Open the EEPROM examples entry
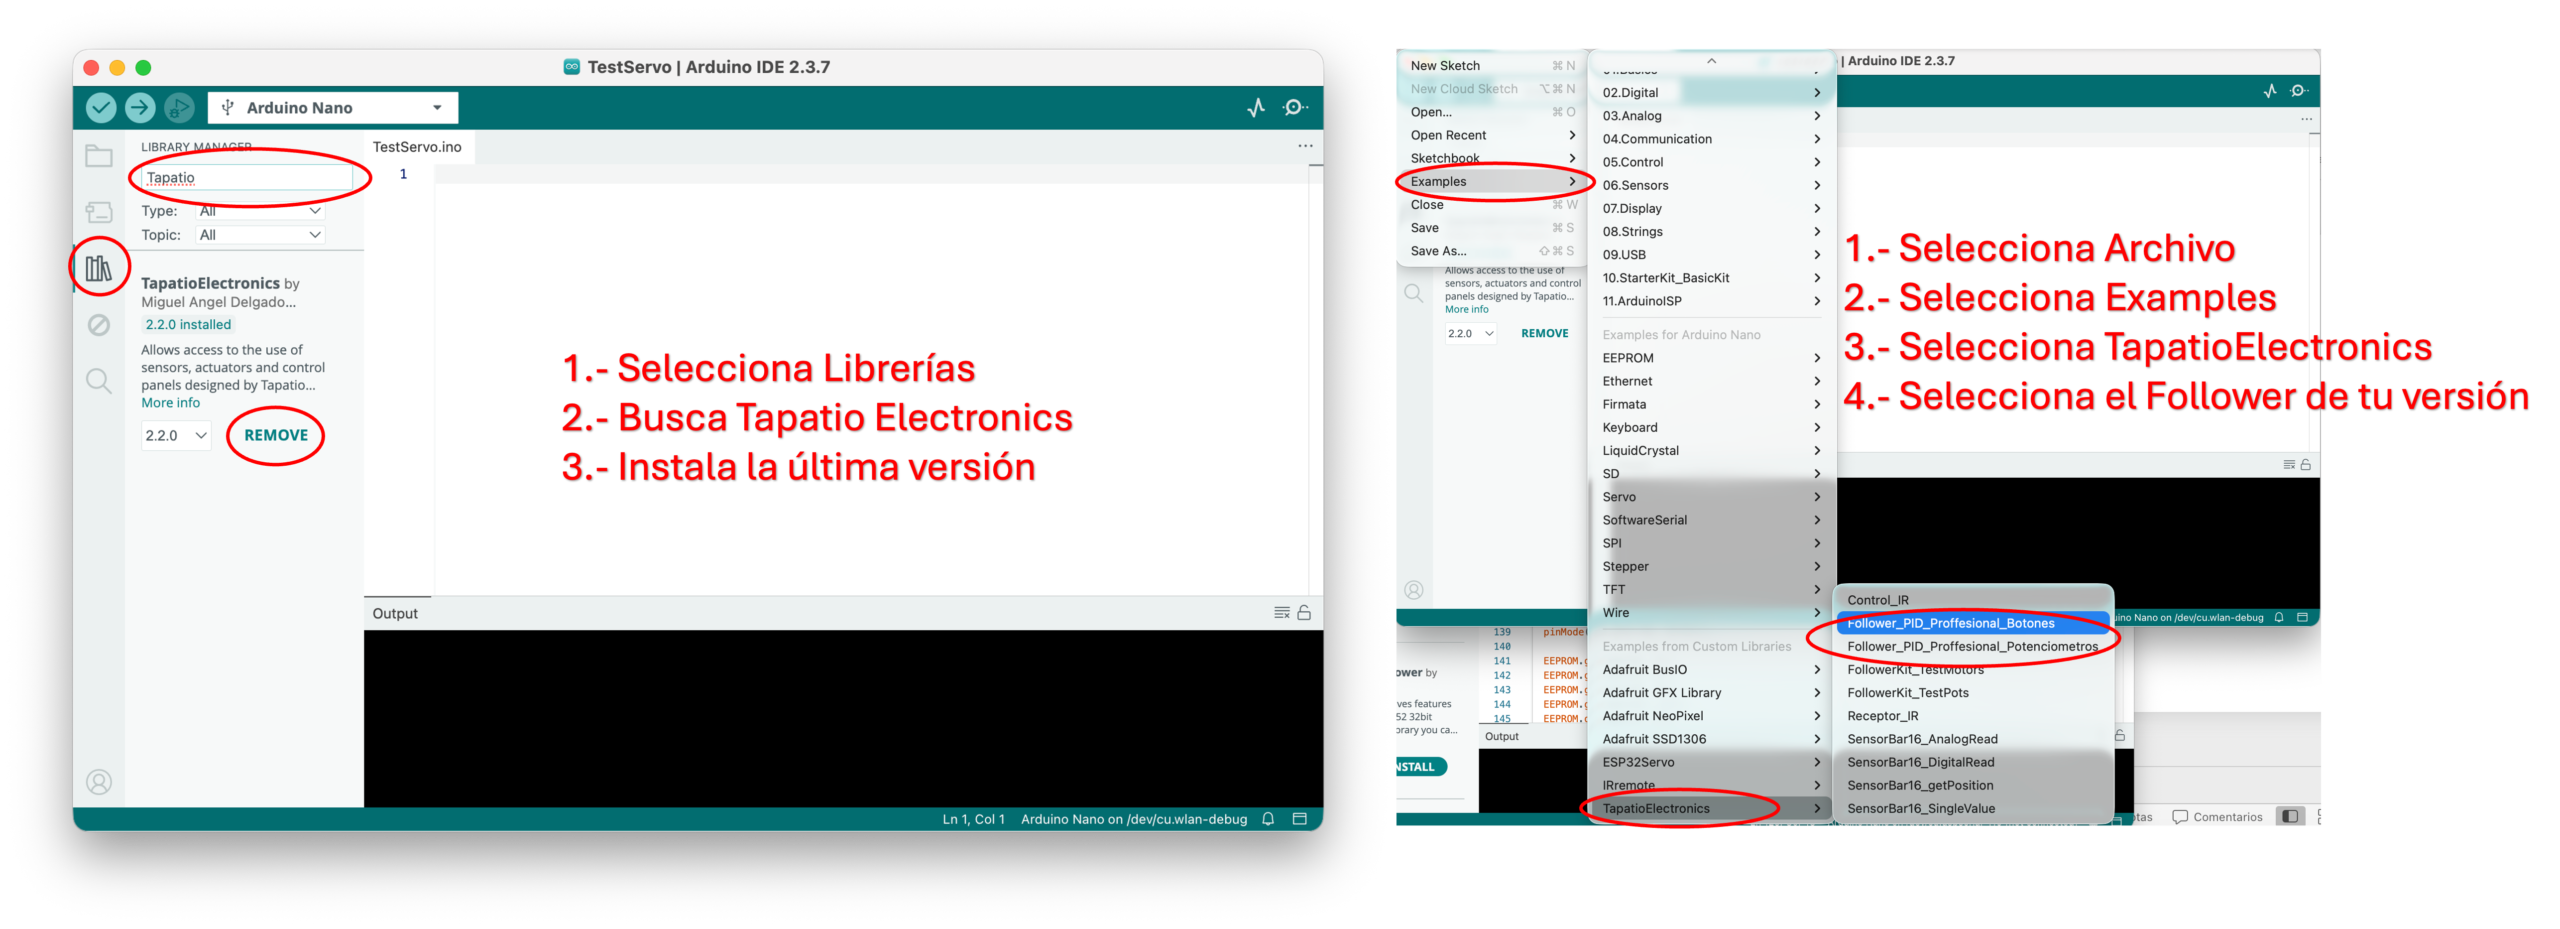 [1709, 358]
